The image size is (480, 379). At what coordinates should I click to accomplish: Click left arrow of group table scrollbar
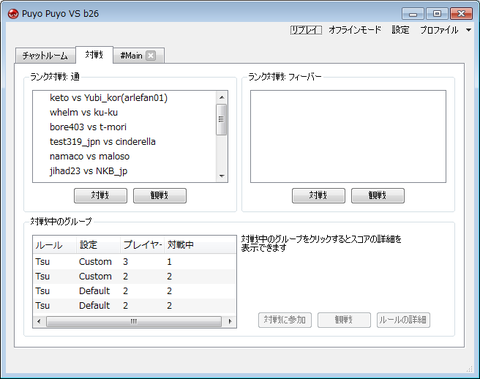pyautogui.click(x=39, y=321)
